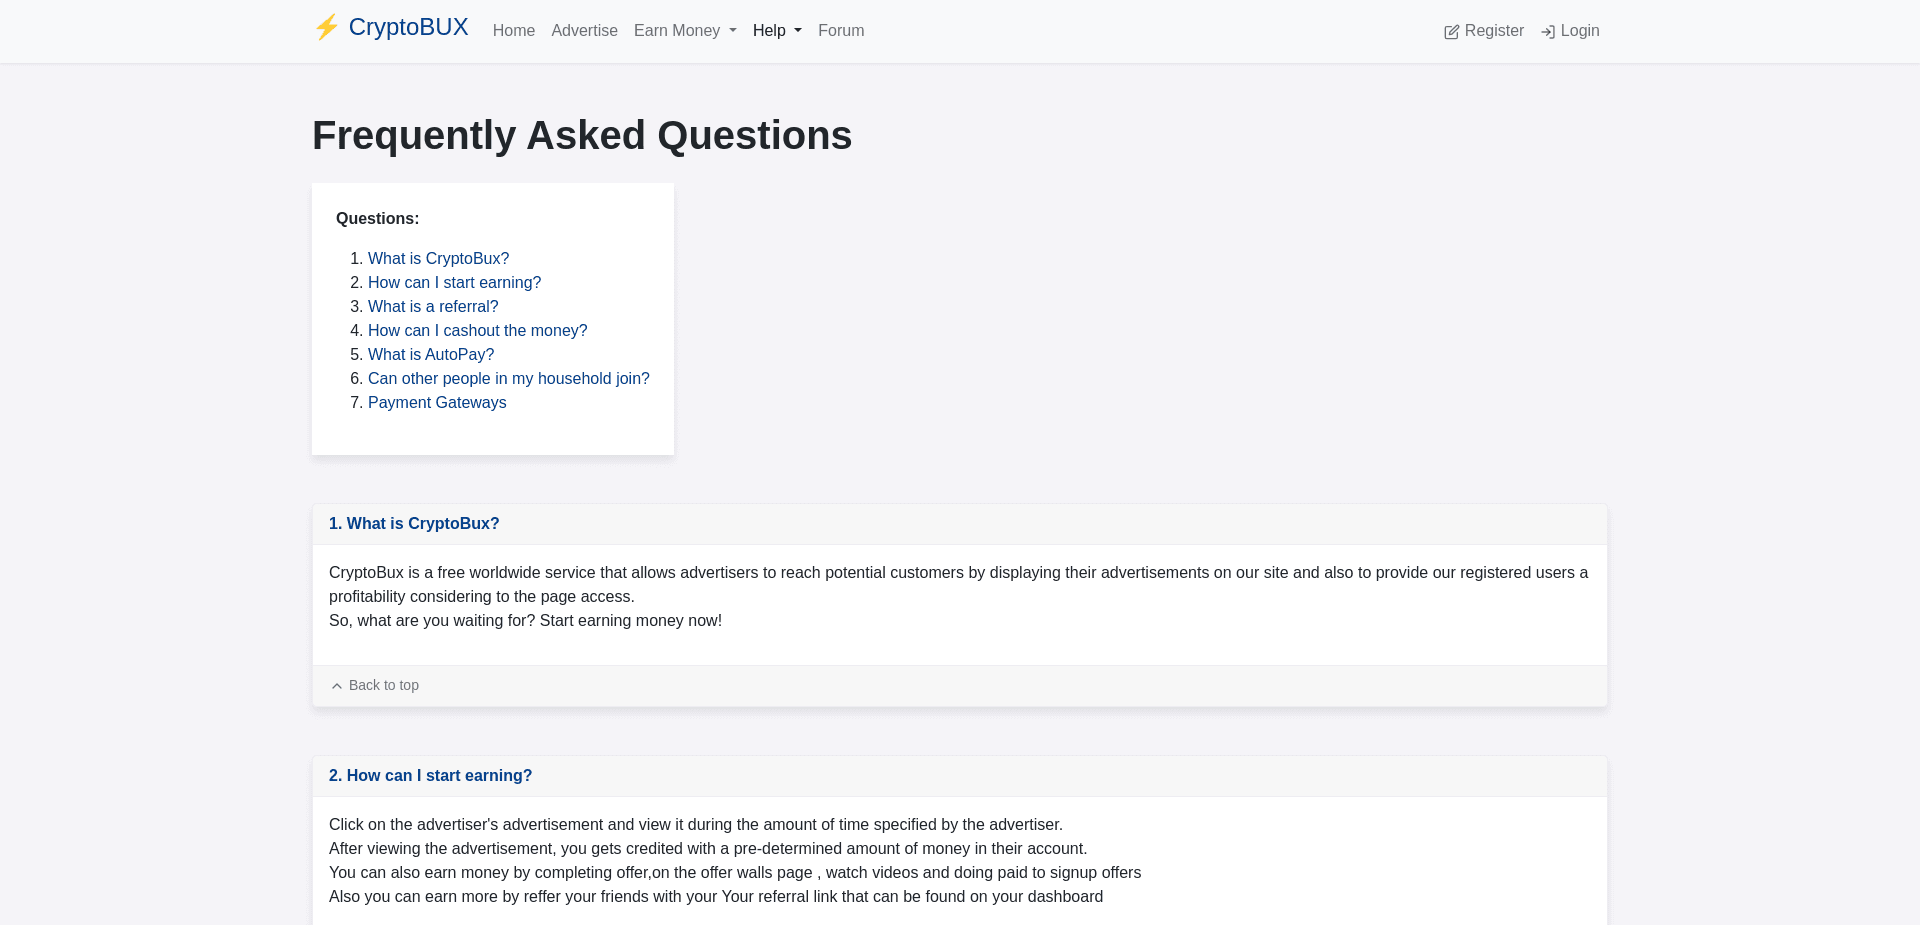
Task: Click Back to top under first answer
Action: click(x=383, y=685)
